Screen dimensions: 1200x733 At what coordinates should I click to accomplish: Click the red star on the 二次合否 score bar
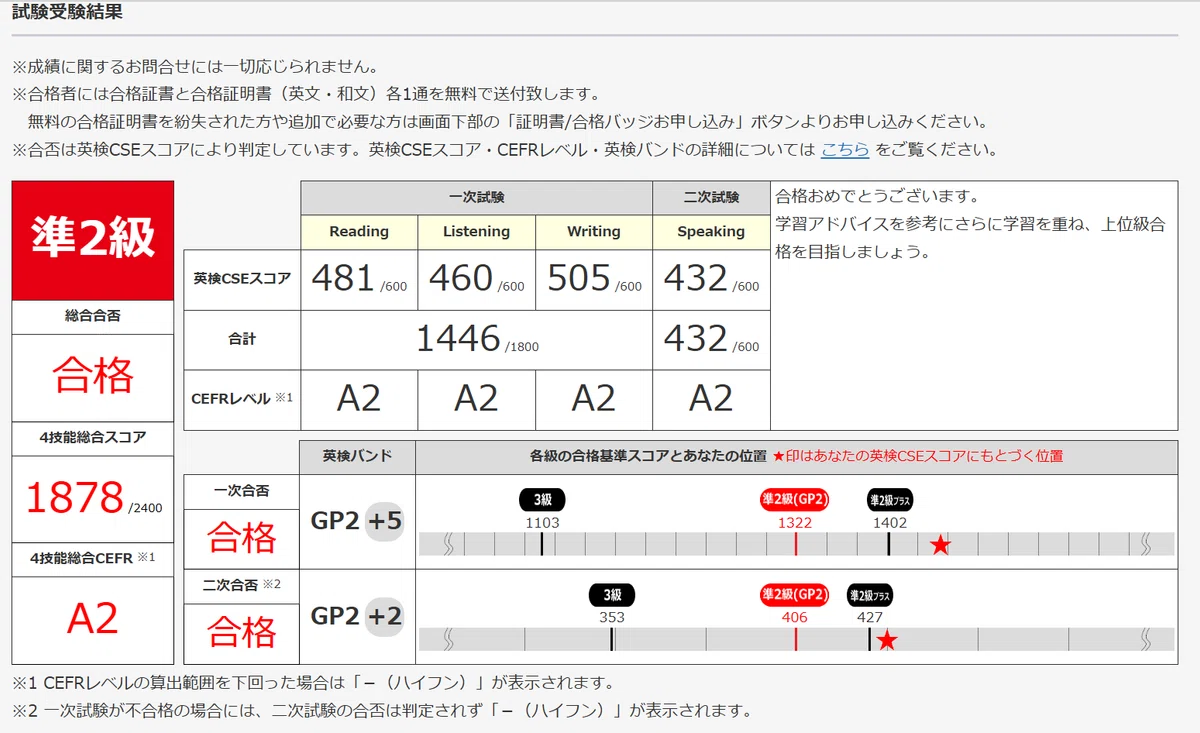point(886,641)
